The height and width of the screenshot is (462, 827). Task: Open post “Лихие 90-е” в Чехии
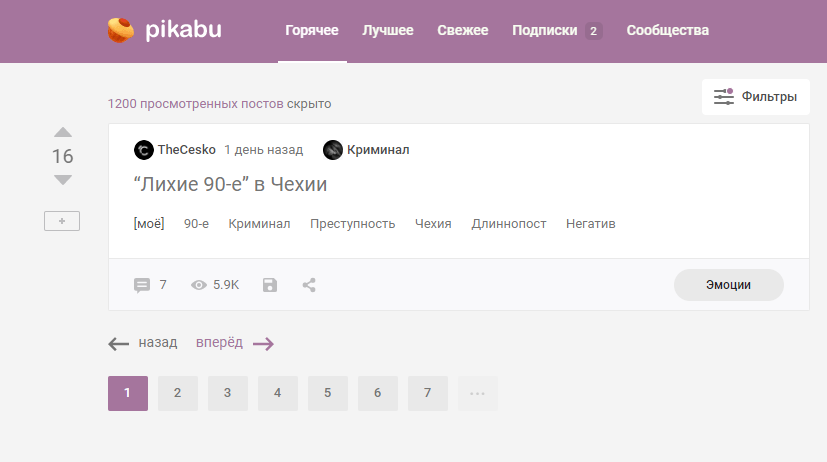[230, 185]
